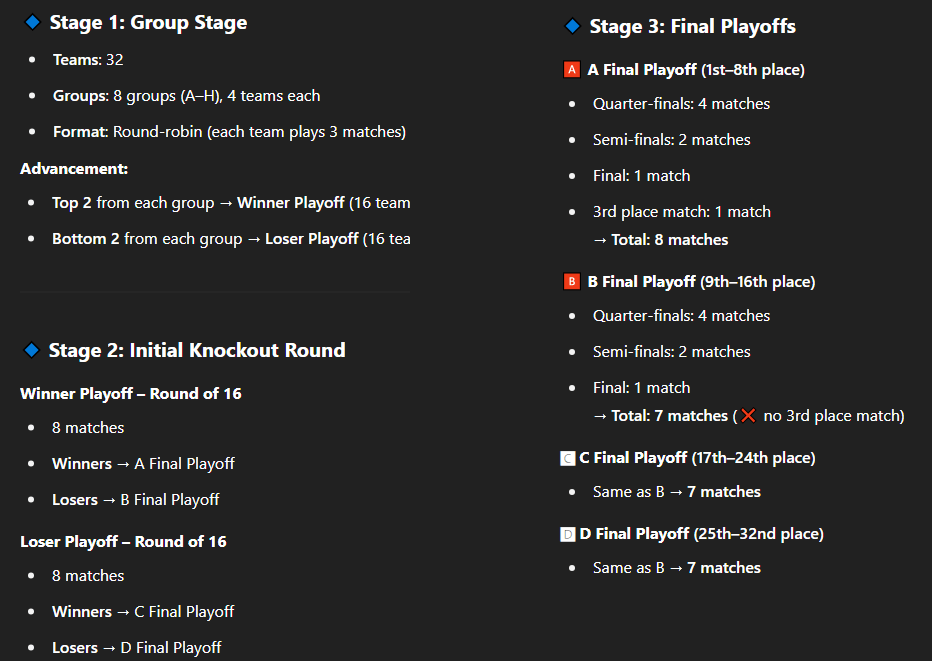Click the red A emoji icon
Image resolution: width=932 pixels, height=661 pixels.
click(x=572, y=70)
